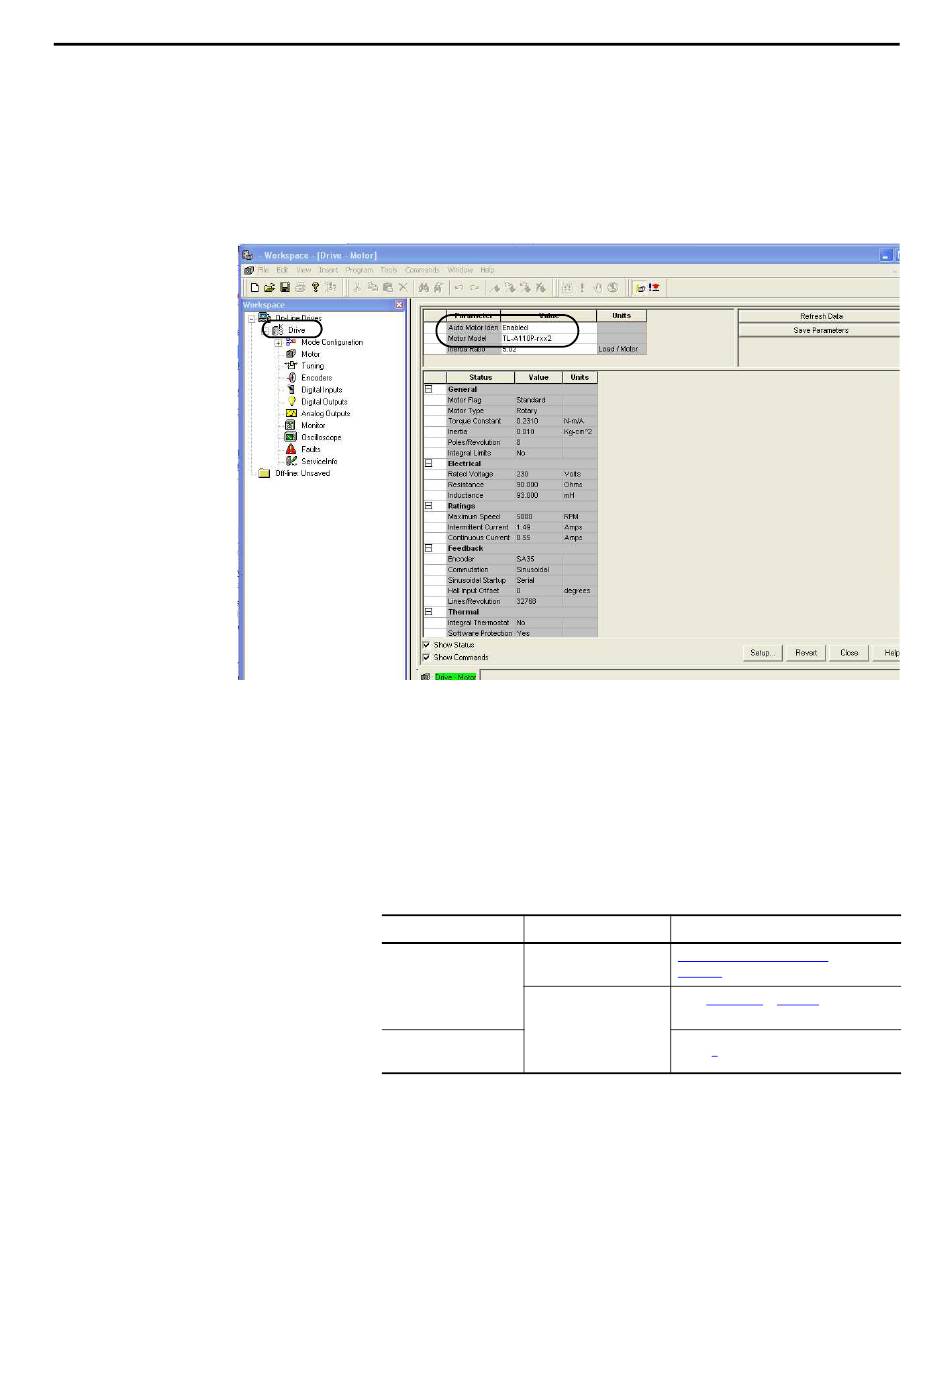This screenshot has width=950, height=1379.
Task: Click the Open folder toolbar icon
Action: tap(269, 288)
